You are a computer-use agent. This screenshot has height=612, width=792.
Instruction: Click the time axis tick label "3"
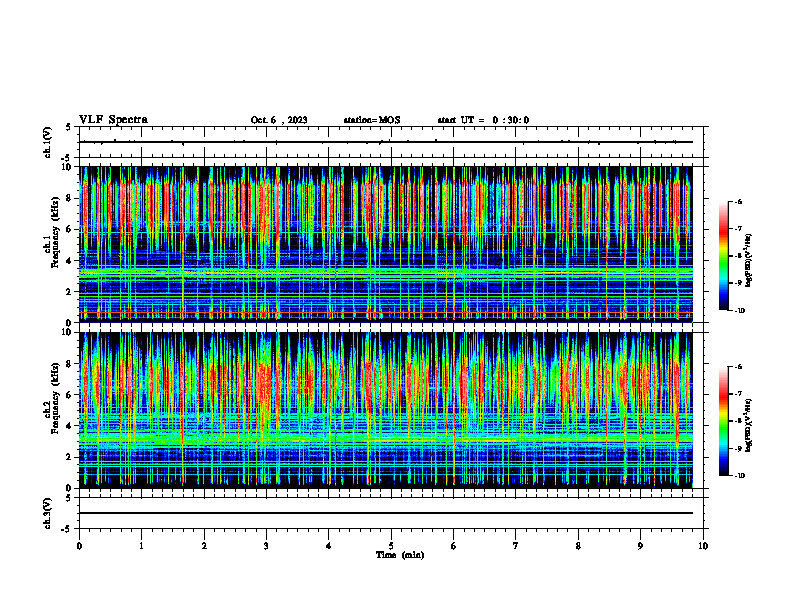coord(266,546)
